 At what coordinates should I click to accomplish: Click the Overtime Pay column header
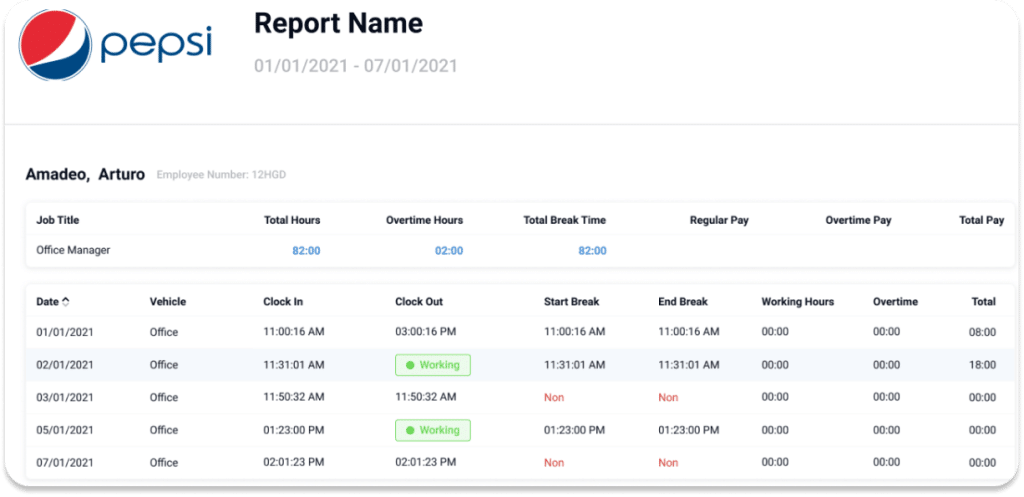click(858, 221)
